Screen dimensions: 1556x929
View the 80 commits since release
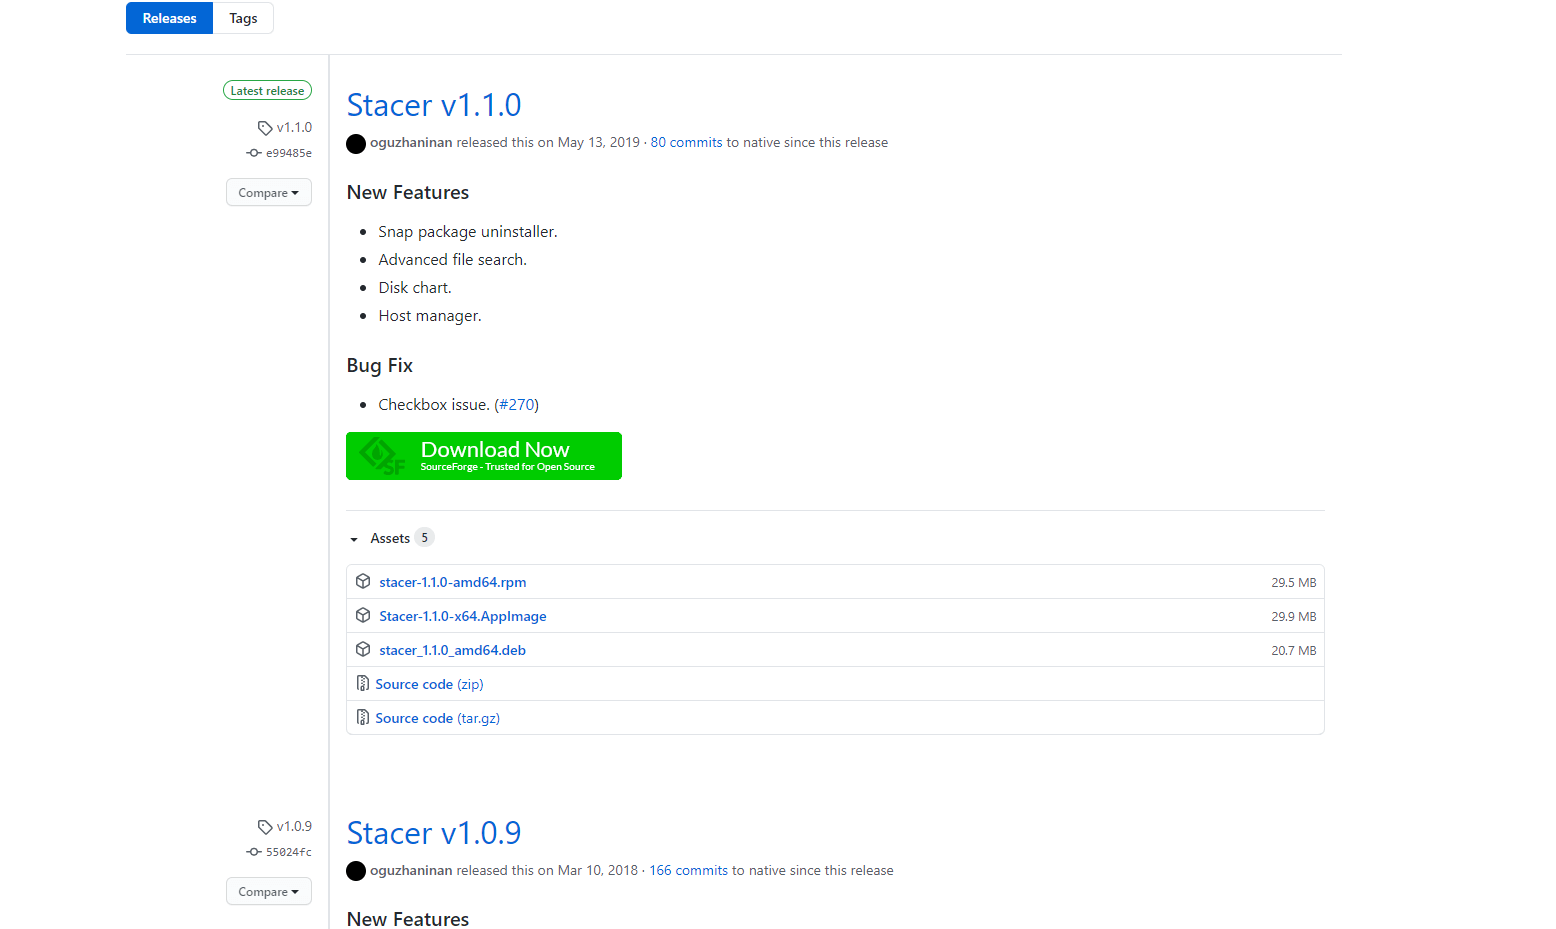tap(686, 143)
